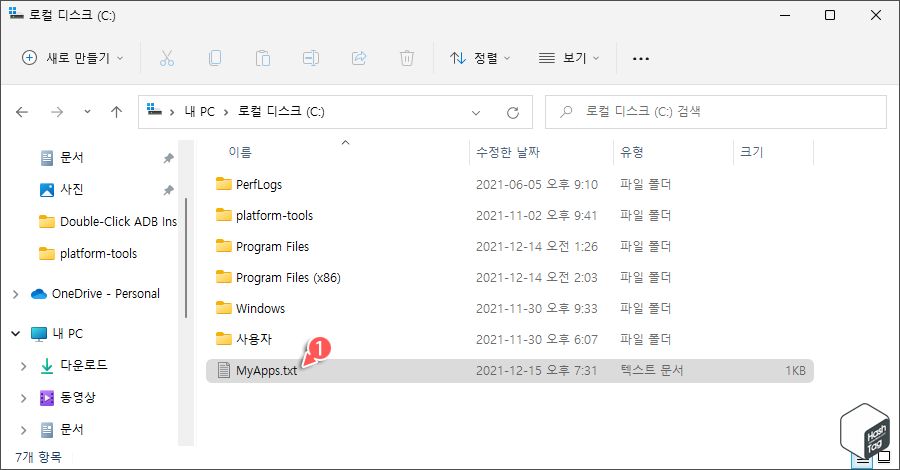Expand the 동영상 tree node
The width and height of the screenshot is (900, 470).
click(x=24, y=398)
